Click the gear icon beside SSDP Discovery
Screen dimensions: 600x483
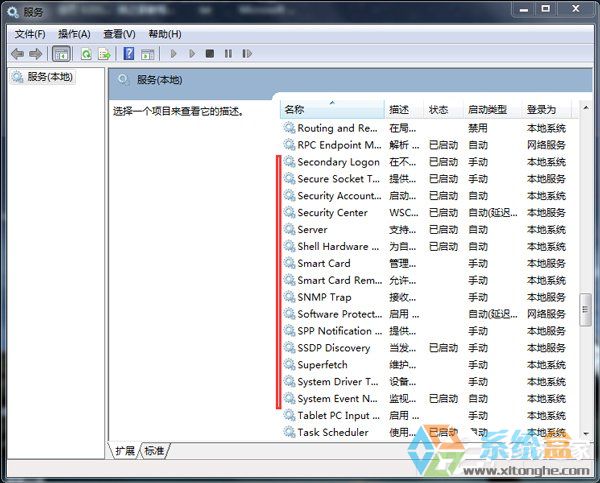[289, 348]
